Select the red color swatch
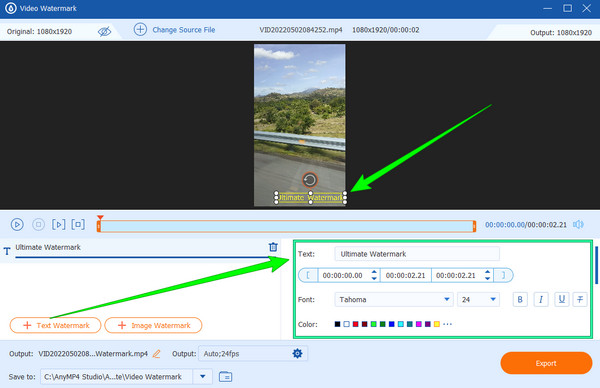Viewport: 600px width, 388px height. click(355, 324)
